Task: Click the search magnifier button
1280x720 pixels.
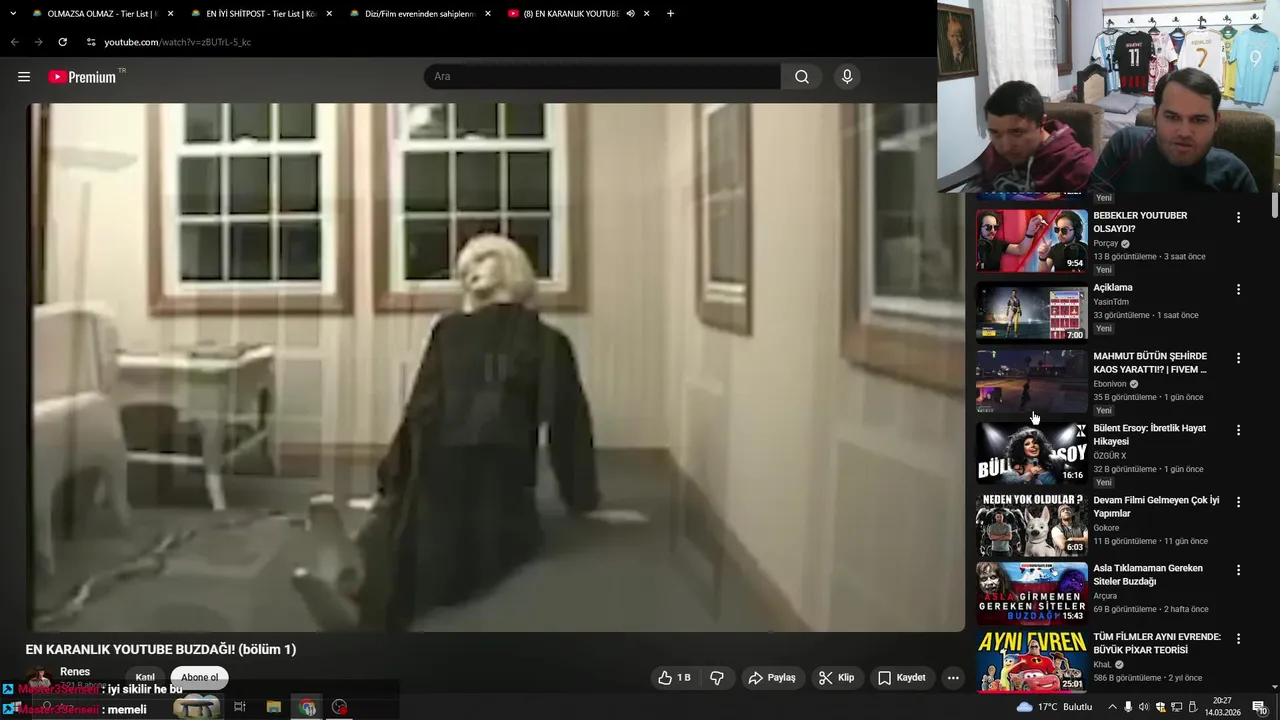Action: (x=802, y=77)
